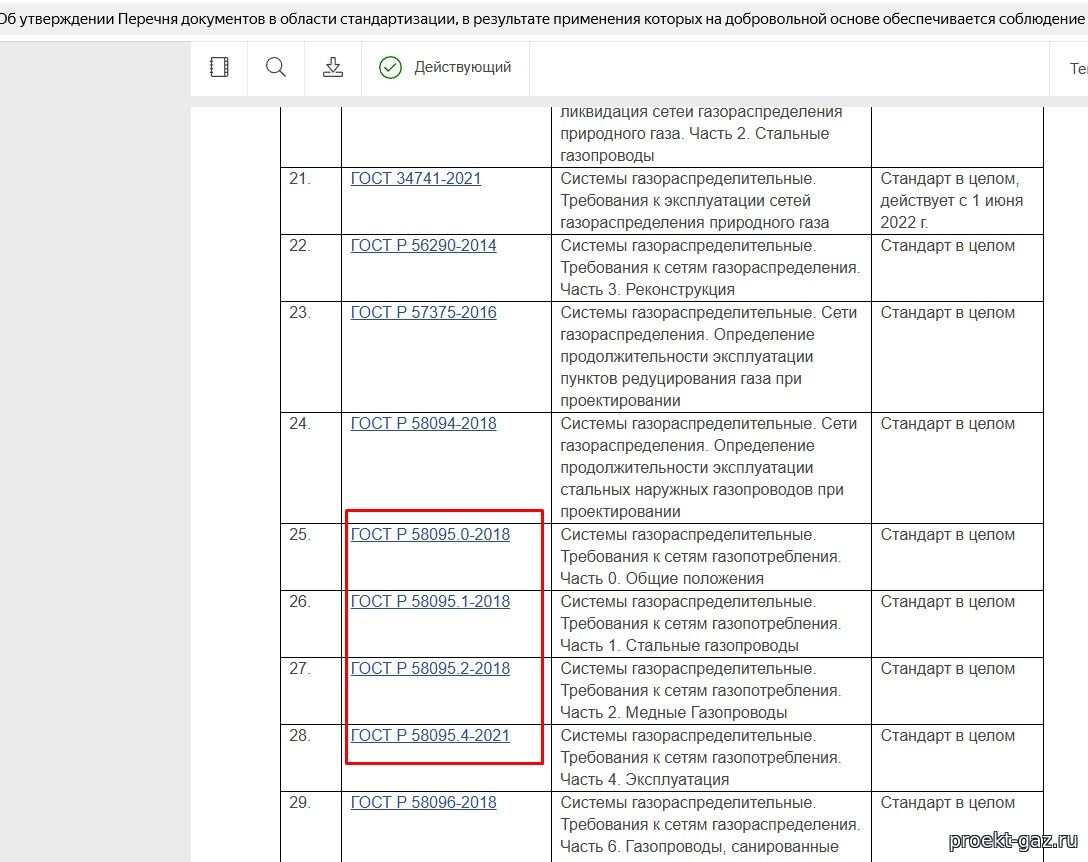Follow the ГОСТ Р 57375-2016 link
The image size is (1088, 862).
[x=423, y=313]
